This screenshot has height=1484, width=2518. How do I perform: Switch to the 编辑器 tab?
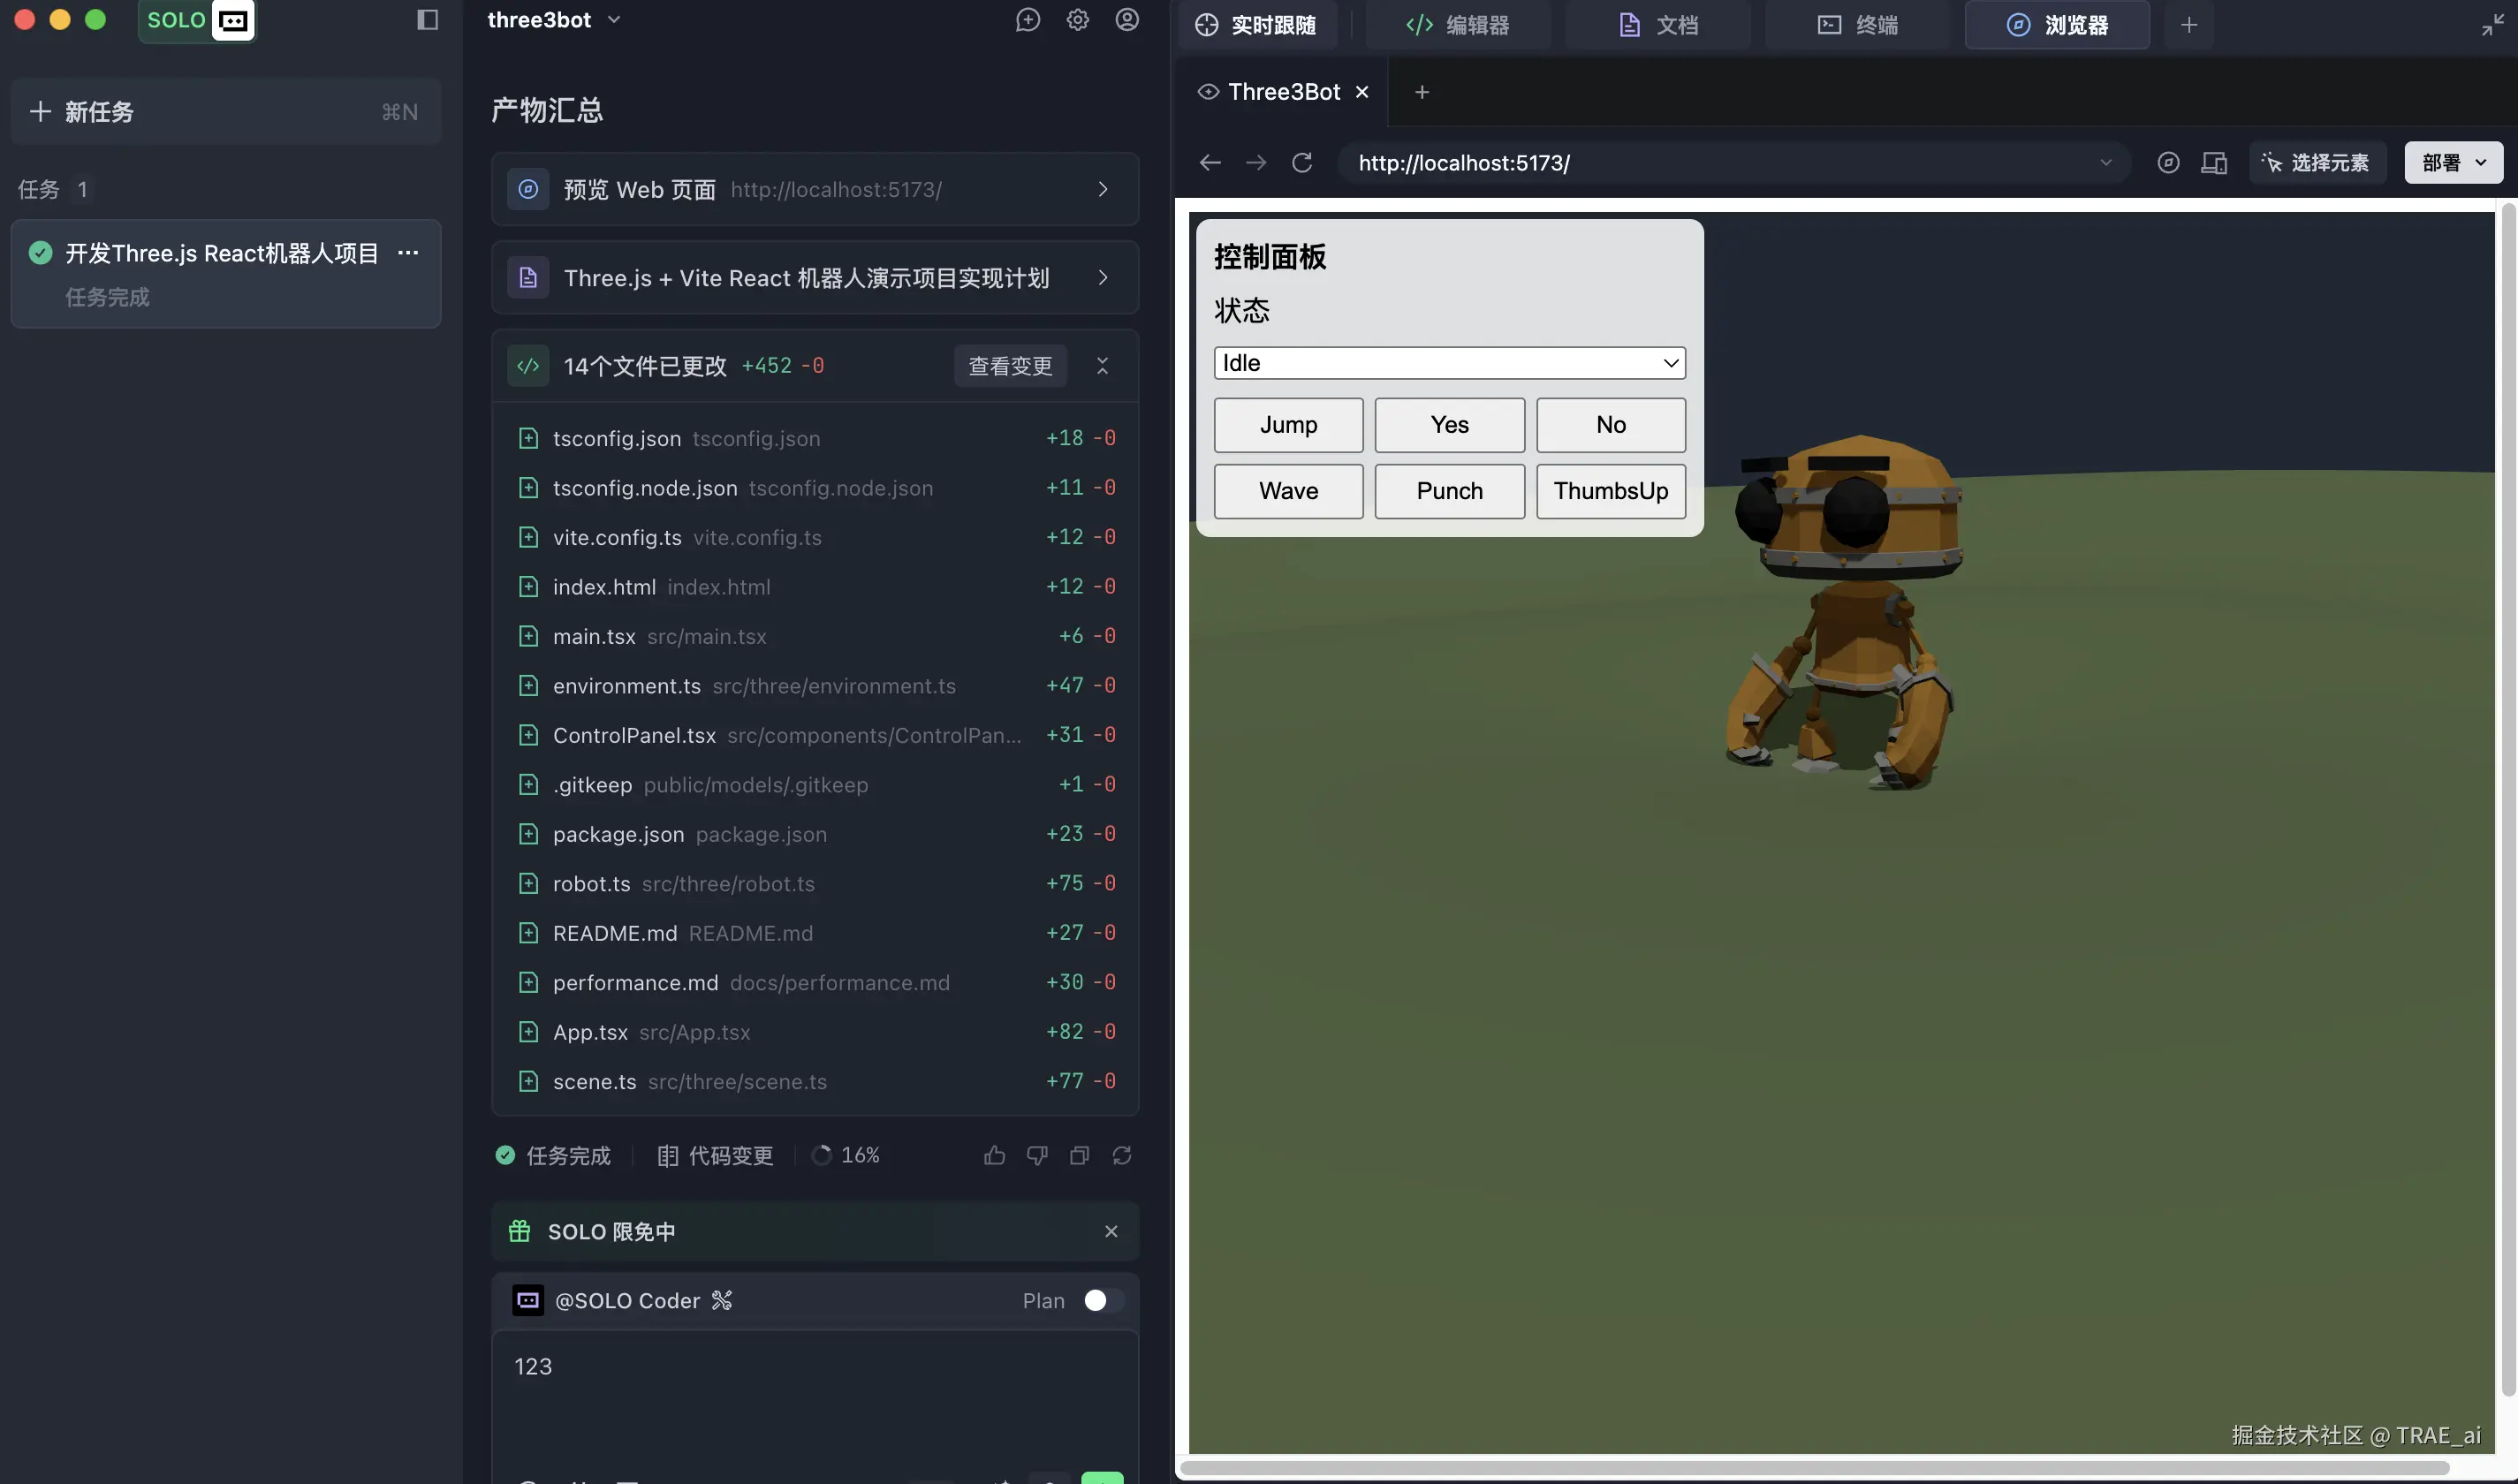tap(1458, 25)
